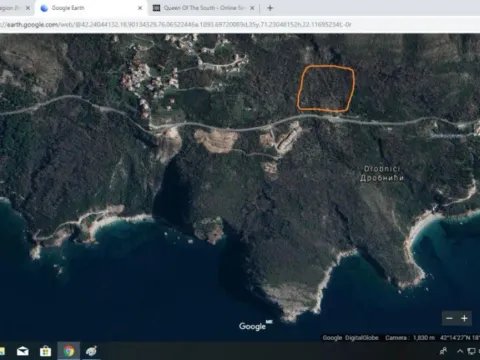Click the Camera: 1,830 m altitude readout
Image resolution: width=480 pixels, height=360 pixels.
410,338
